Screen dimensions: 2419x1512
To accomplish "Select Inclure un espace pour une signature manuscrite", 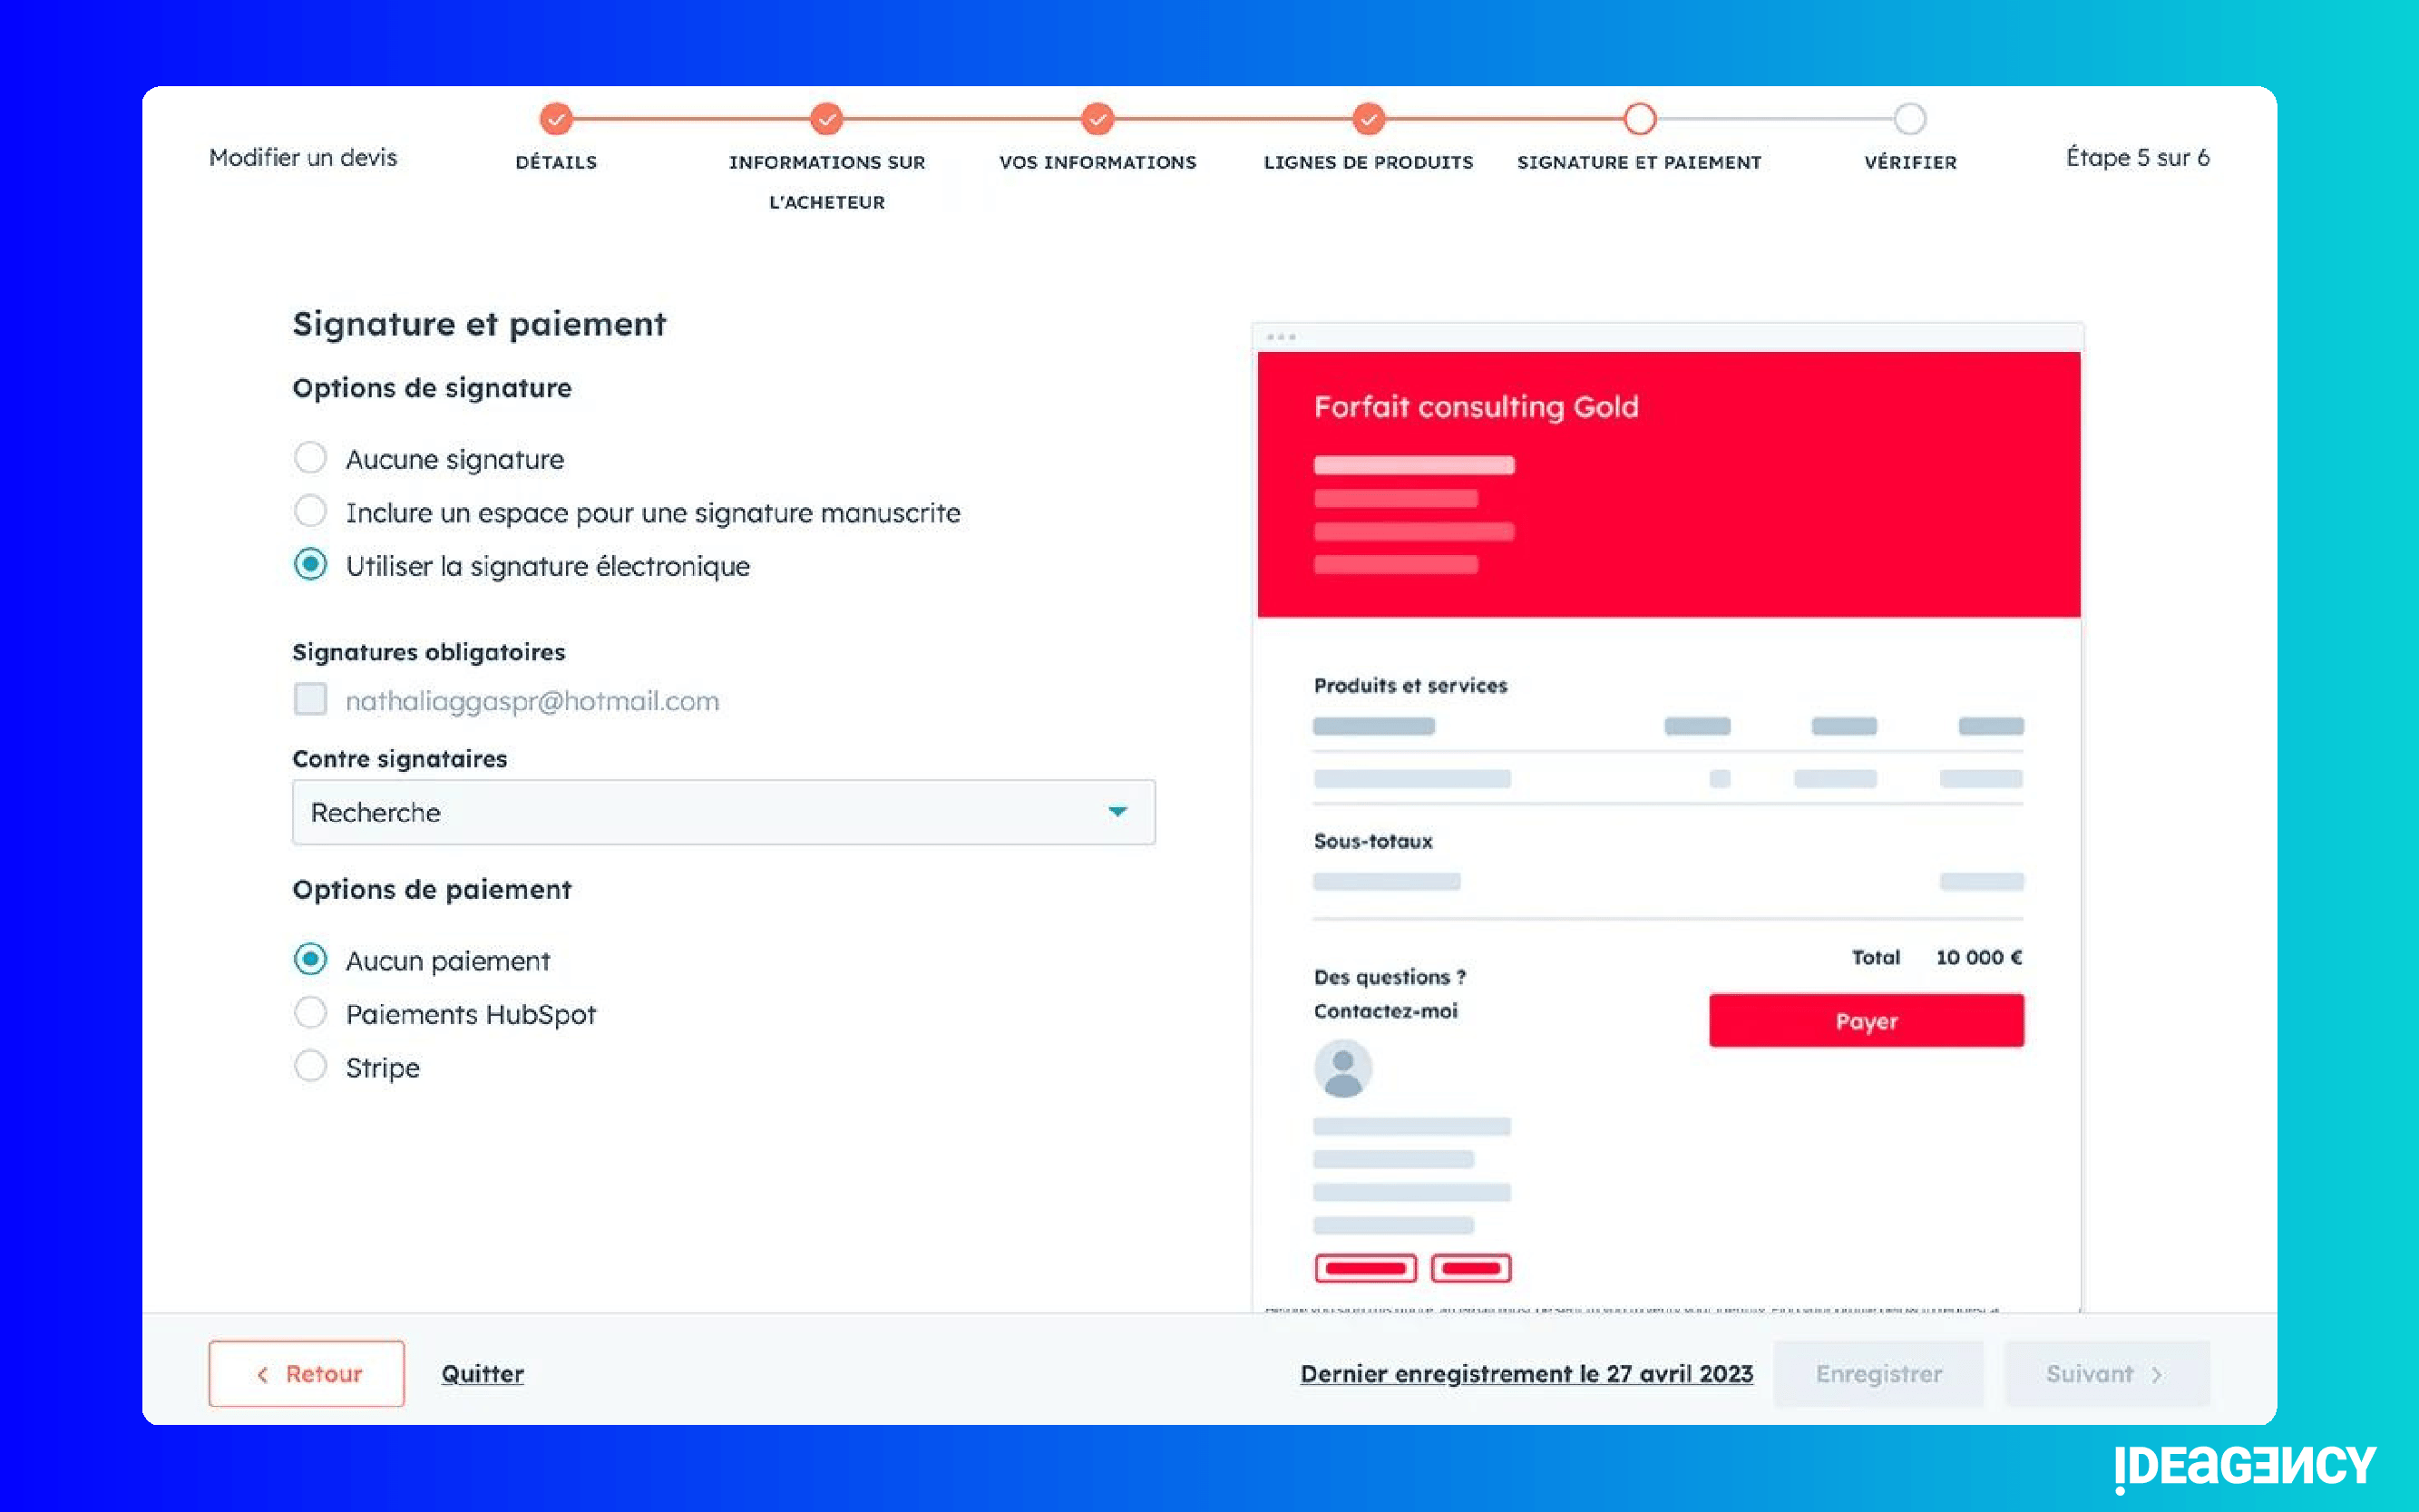I will pyautogui.click(x=310, y=511).
